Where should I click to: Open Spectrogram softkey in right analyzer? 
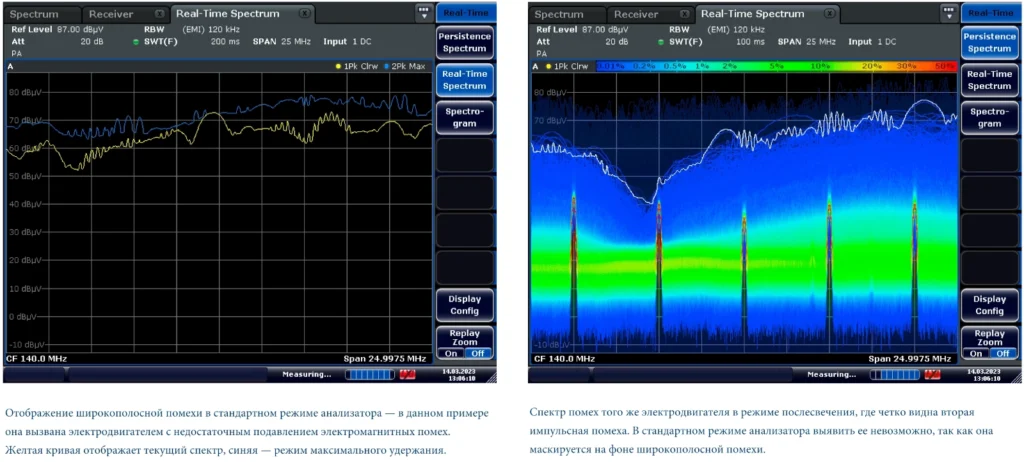tap(990, 118)
